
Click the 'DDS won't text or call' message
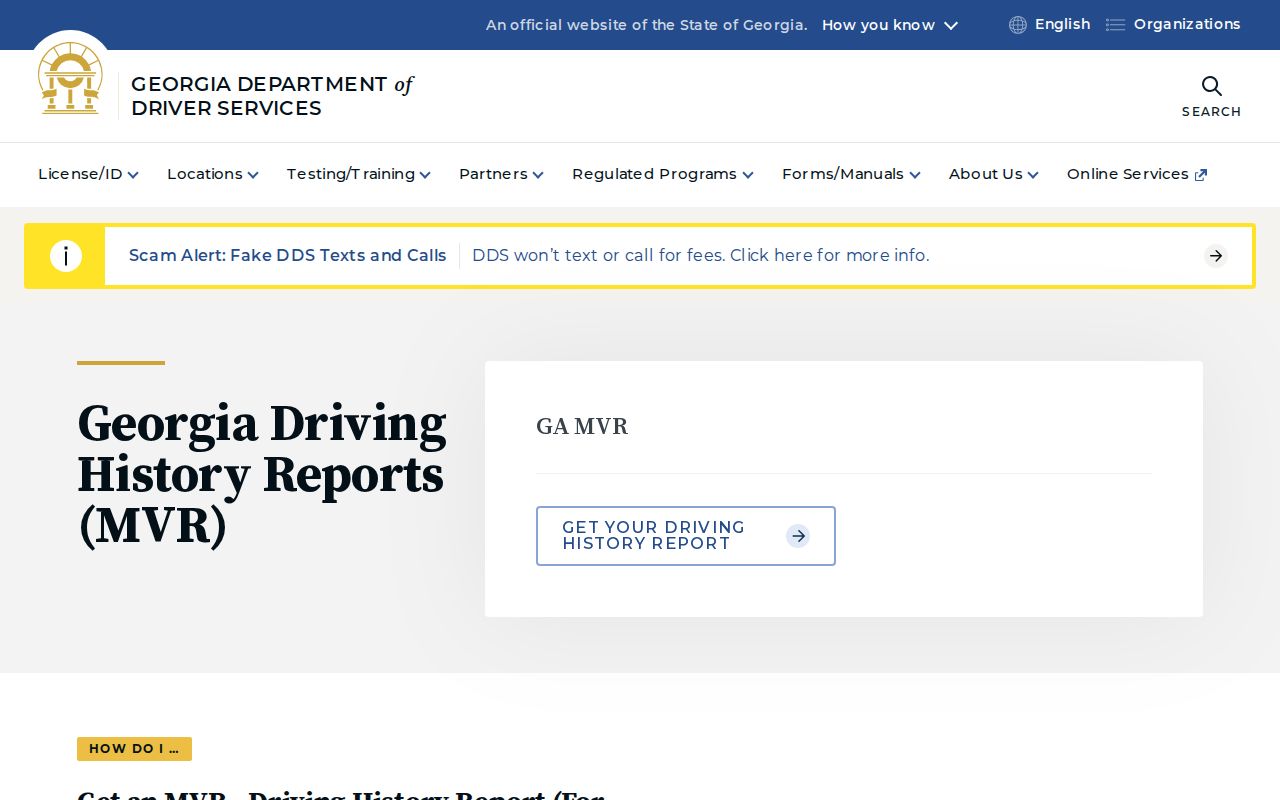pos(700,256)
